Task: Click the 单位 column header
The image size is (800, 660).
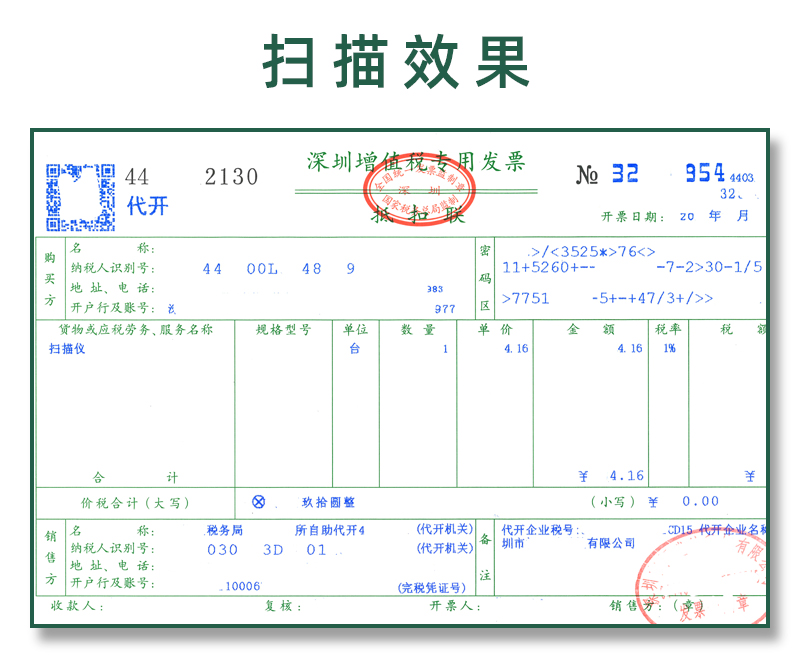Action: [x=356, y=329]
